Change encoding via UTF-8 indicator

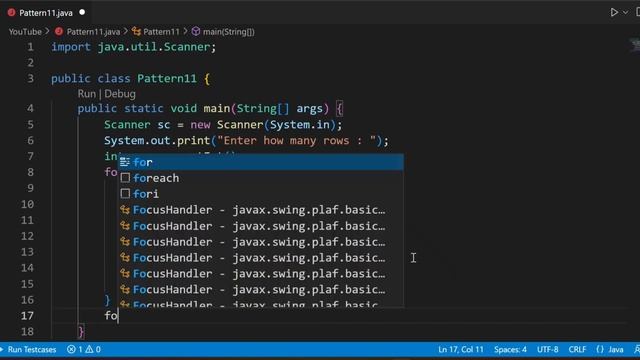click(547, 349)
